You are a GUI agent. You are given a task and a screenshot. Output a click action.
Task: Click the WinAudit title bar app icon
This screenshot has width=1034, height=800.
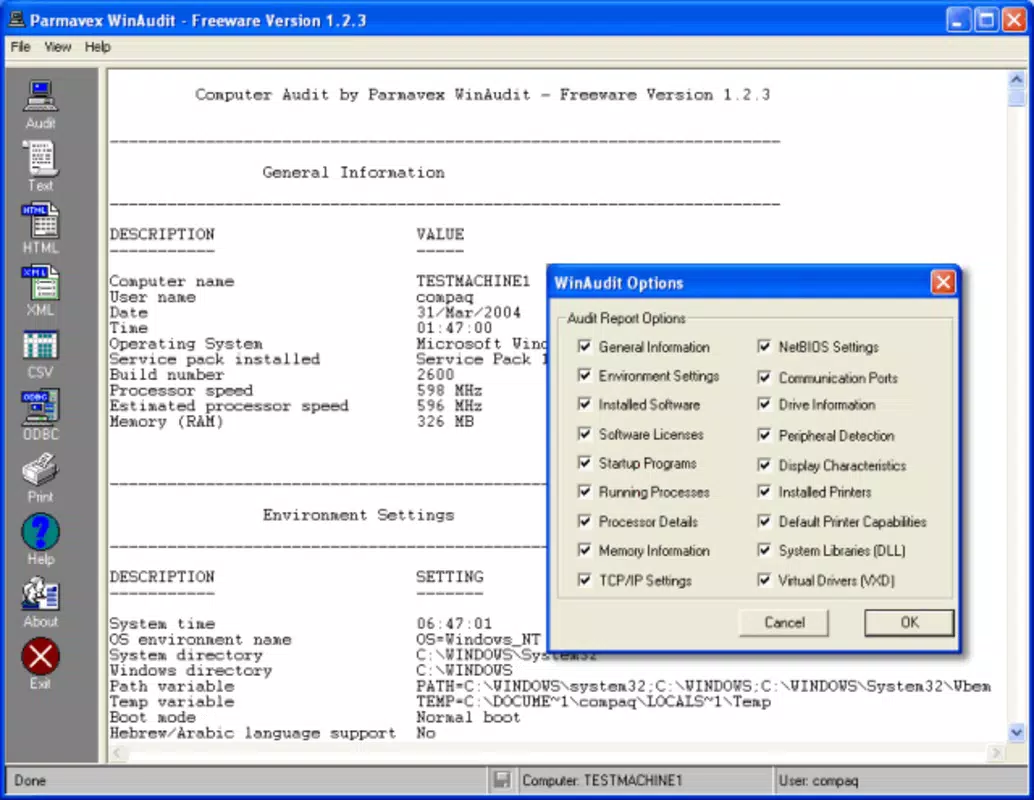16,20
